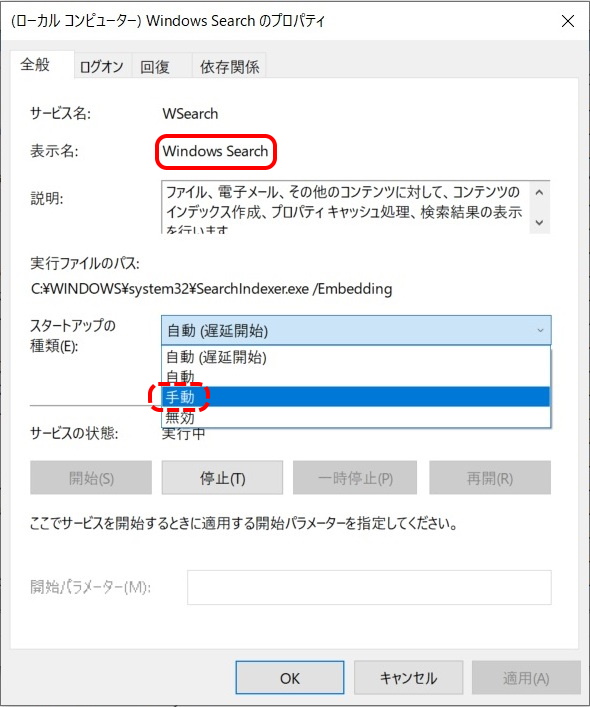Viewport: 590px width, 707px height.
Task: Switch to the 全般 tab
Action: click(36, 65)
